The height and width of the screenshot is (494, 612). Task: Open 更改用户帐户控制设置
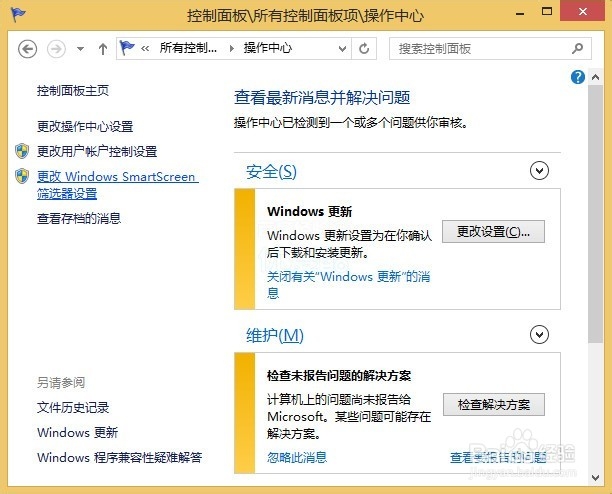click(x=97, y=151)
